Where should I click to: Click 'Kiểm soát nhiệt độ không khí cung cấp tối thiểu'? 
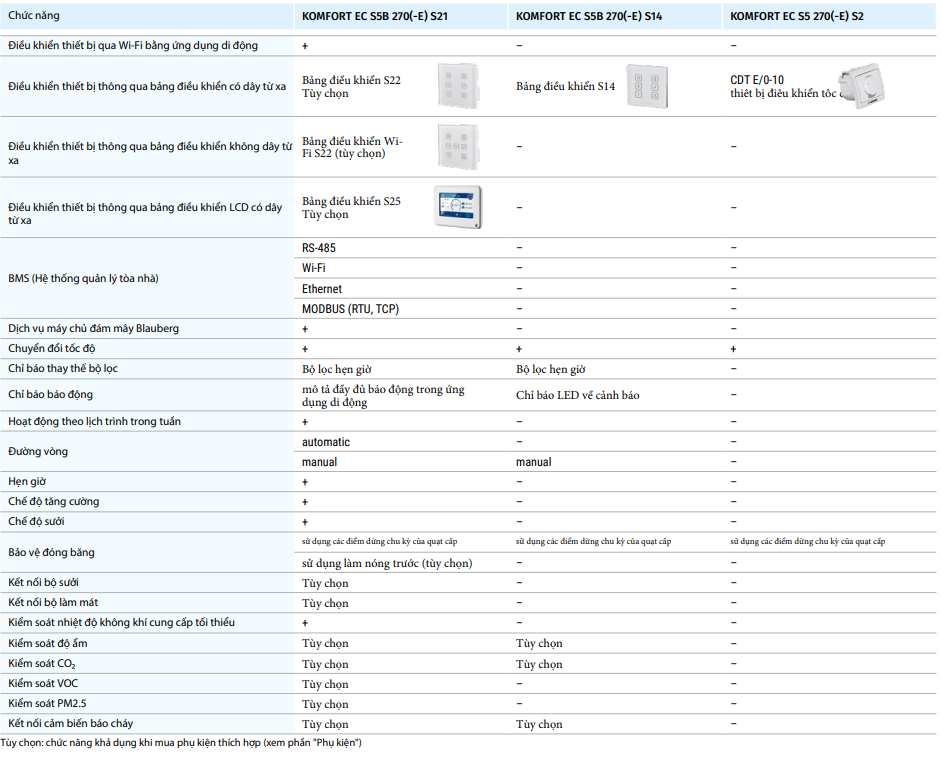[121, 622]
